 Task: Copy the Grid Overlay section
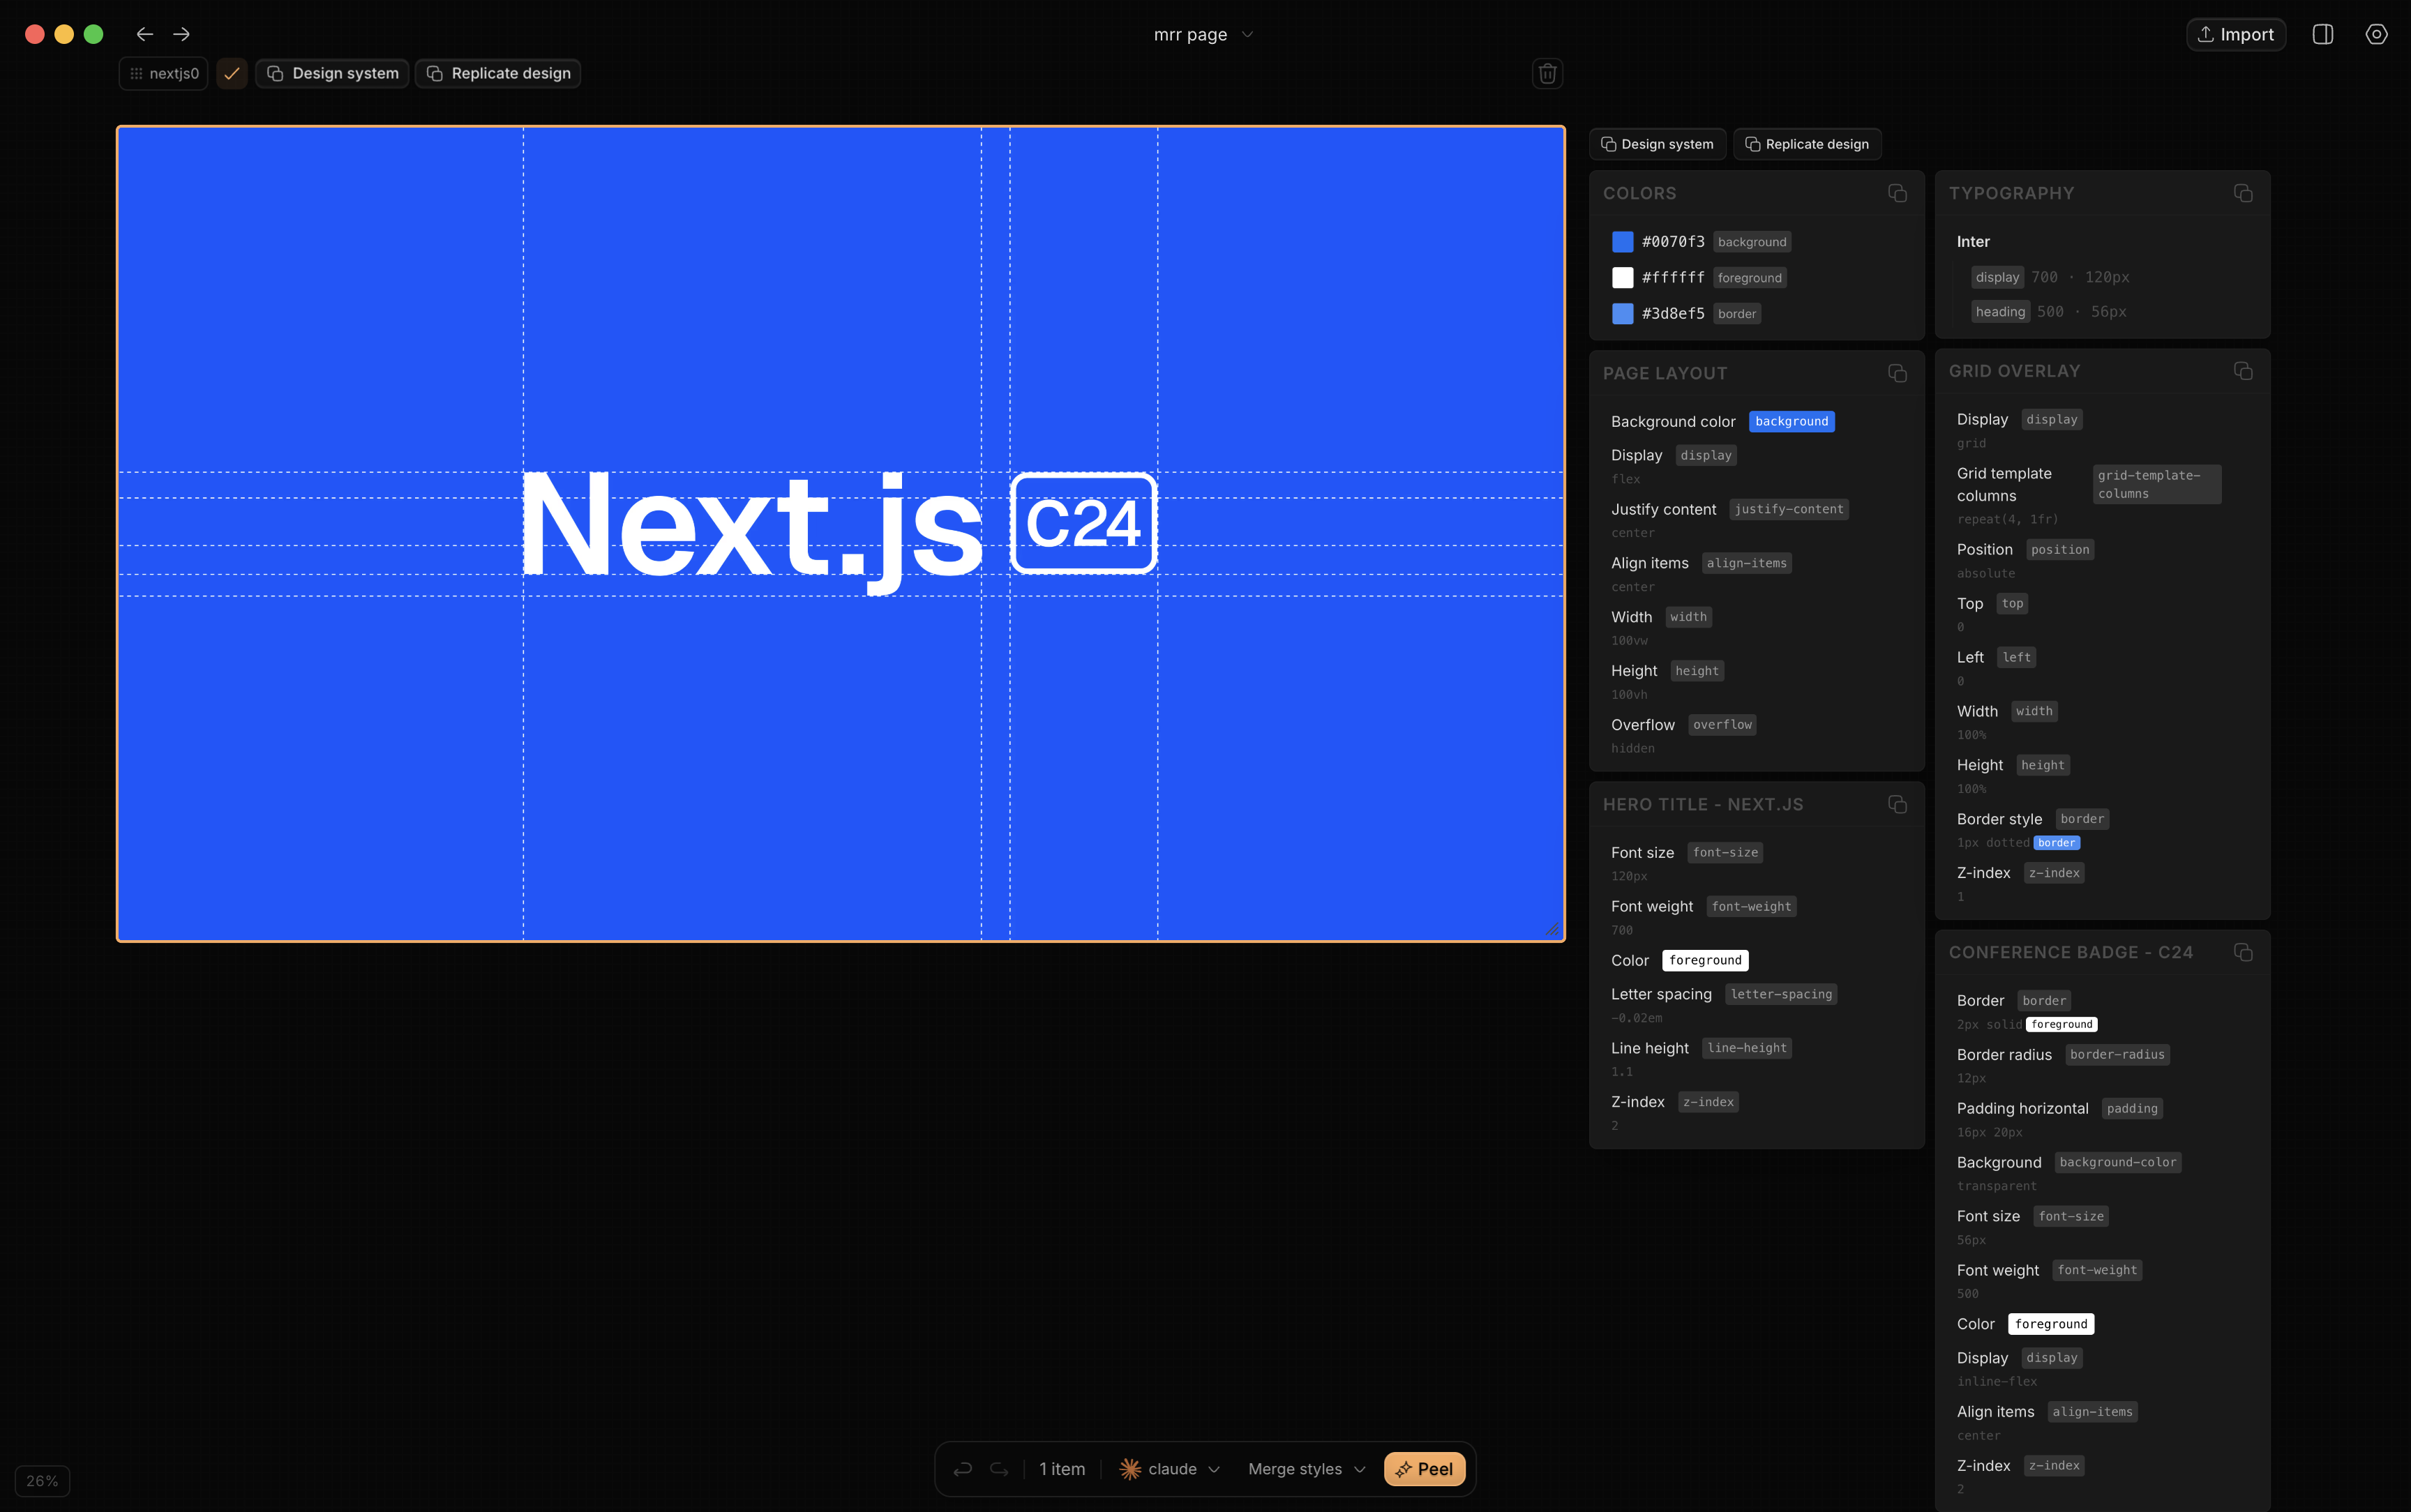click(x=2243, y=371)
